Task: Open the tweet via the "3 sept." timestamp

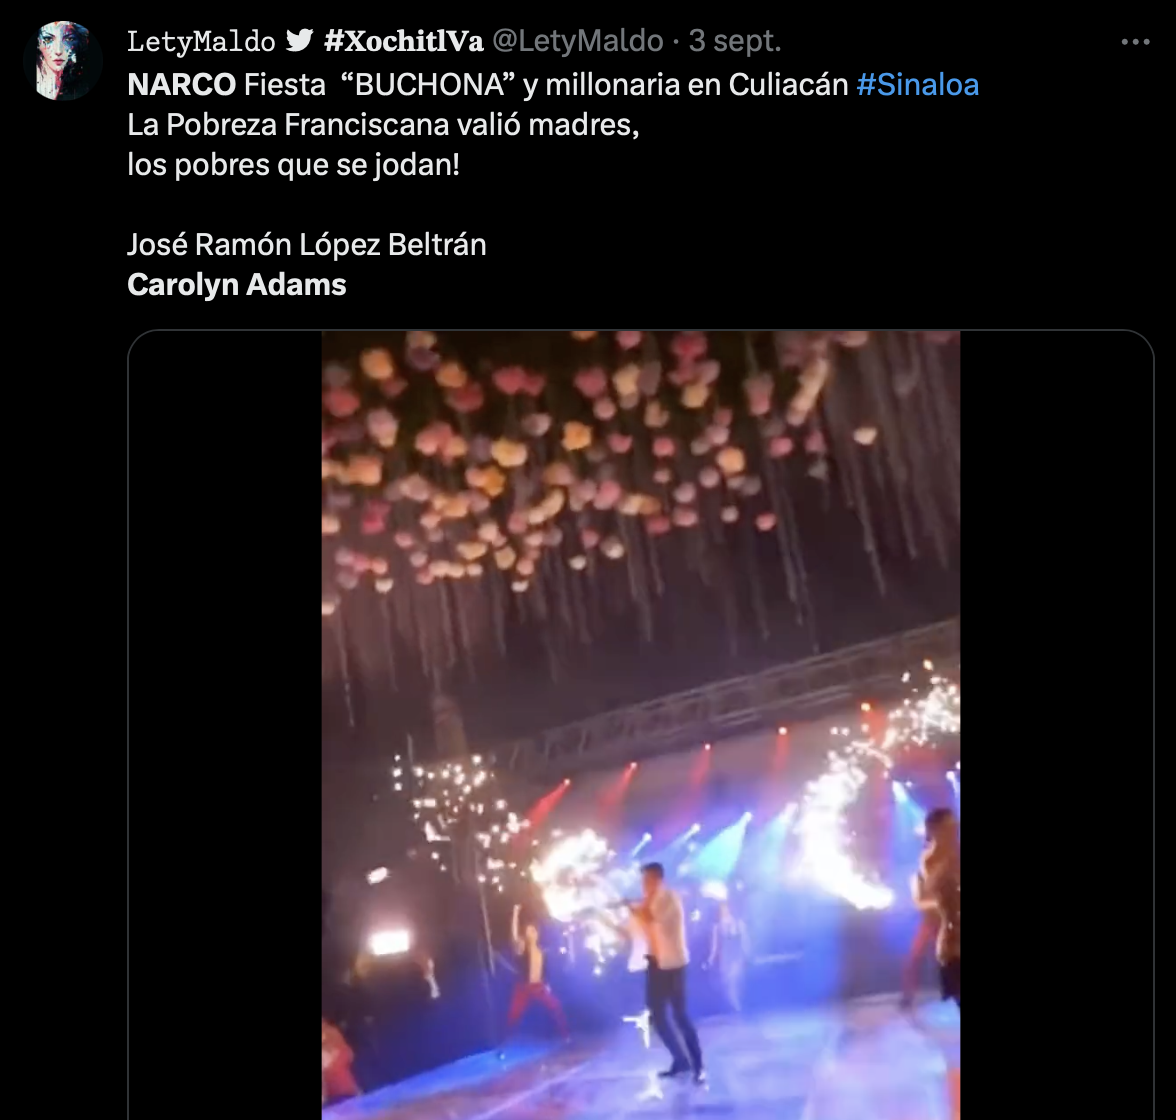Action: coord(735,41)
